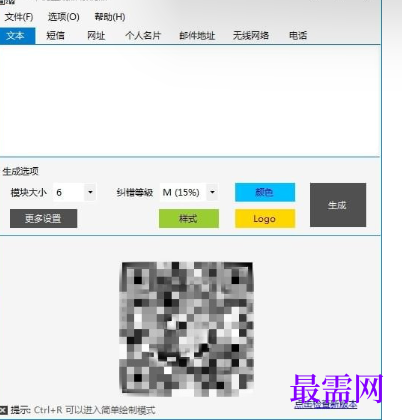Close the hint bar with the X icon
The height and width of the screenshot is (420, 402).
(3, 410)
